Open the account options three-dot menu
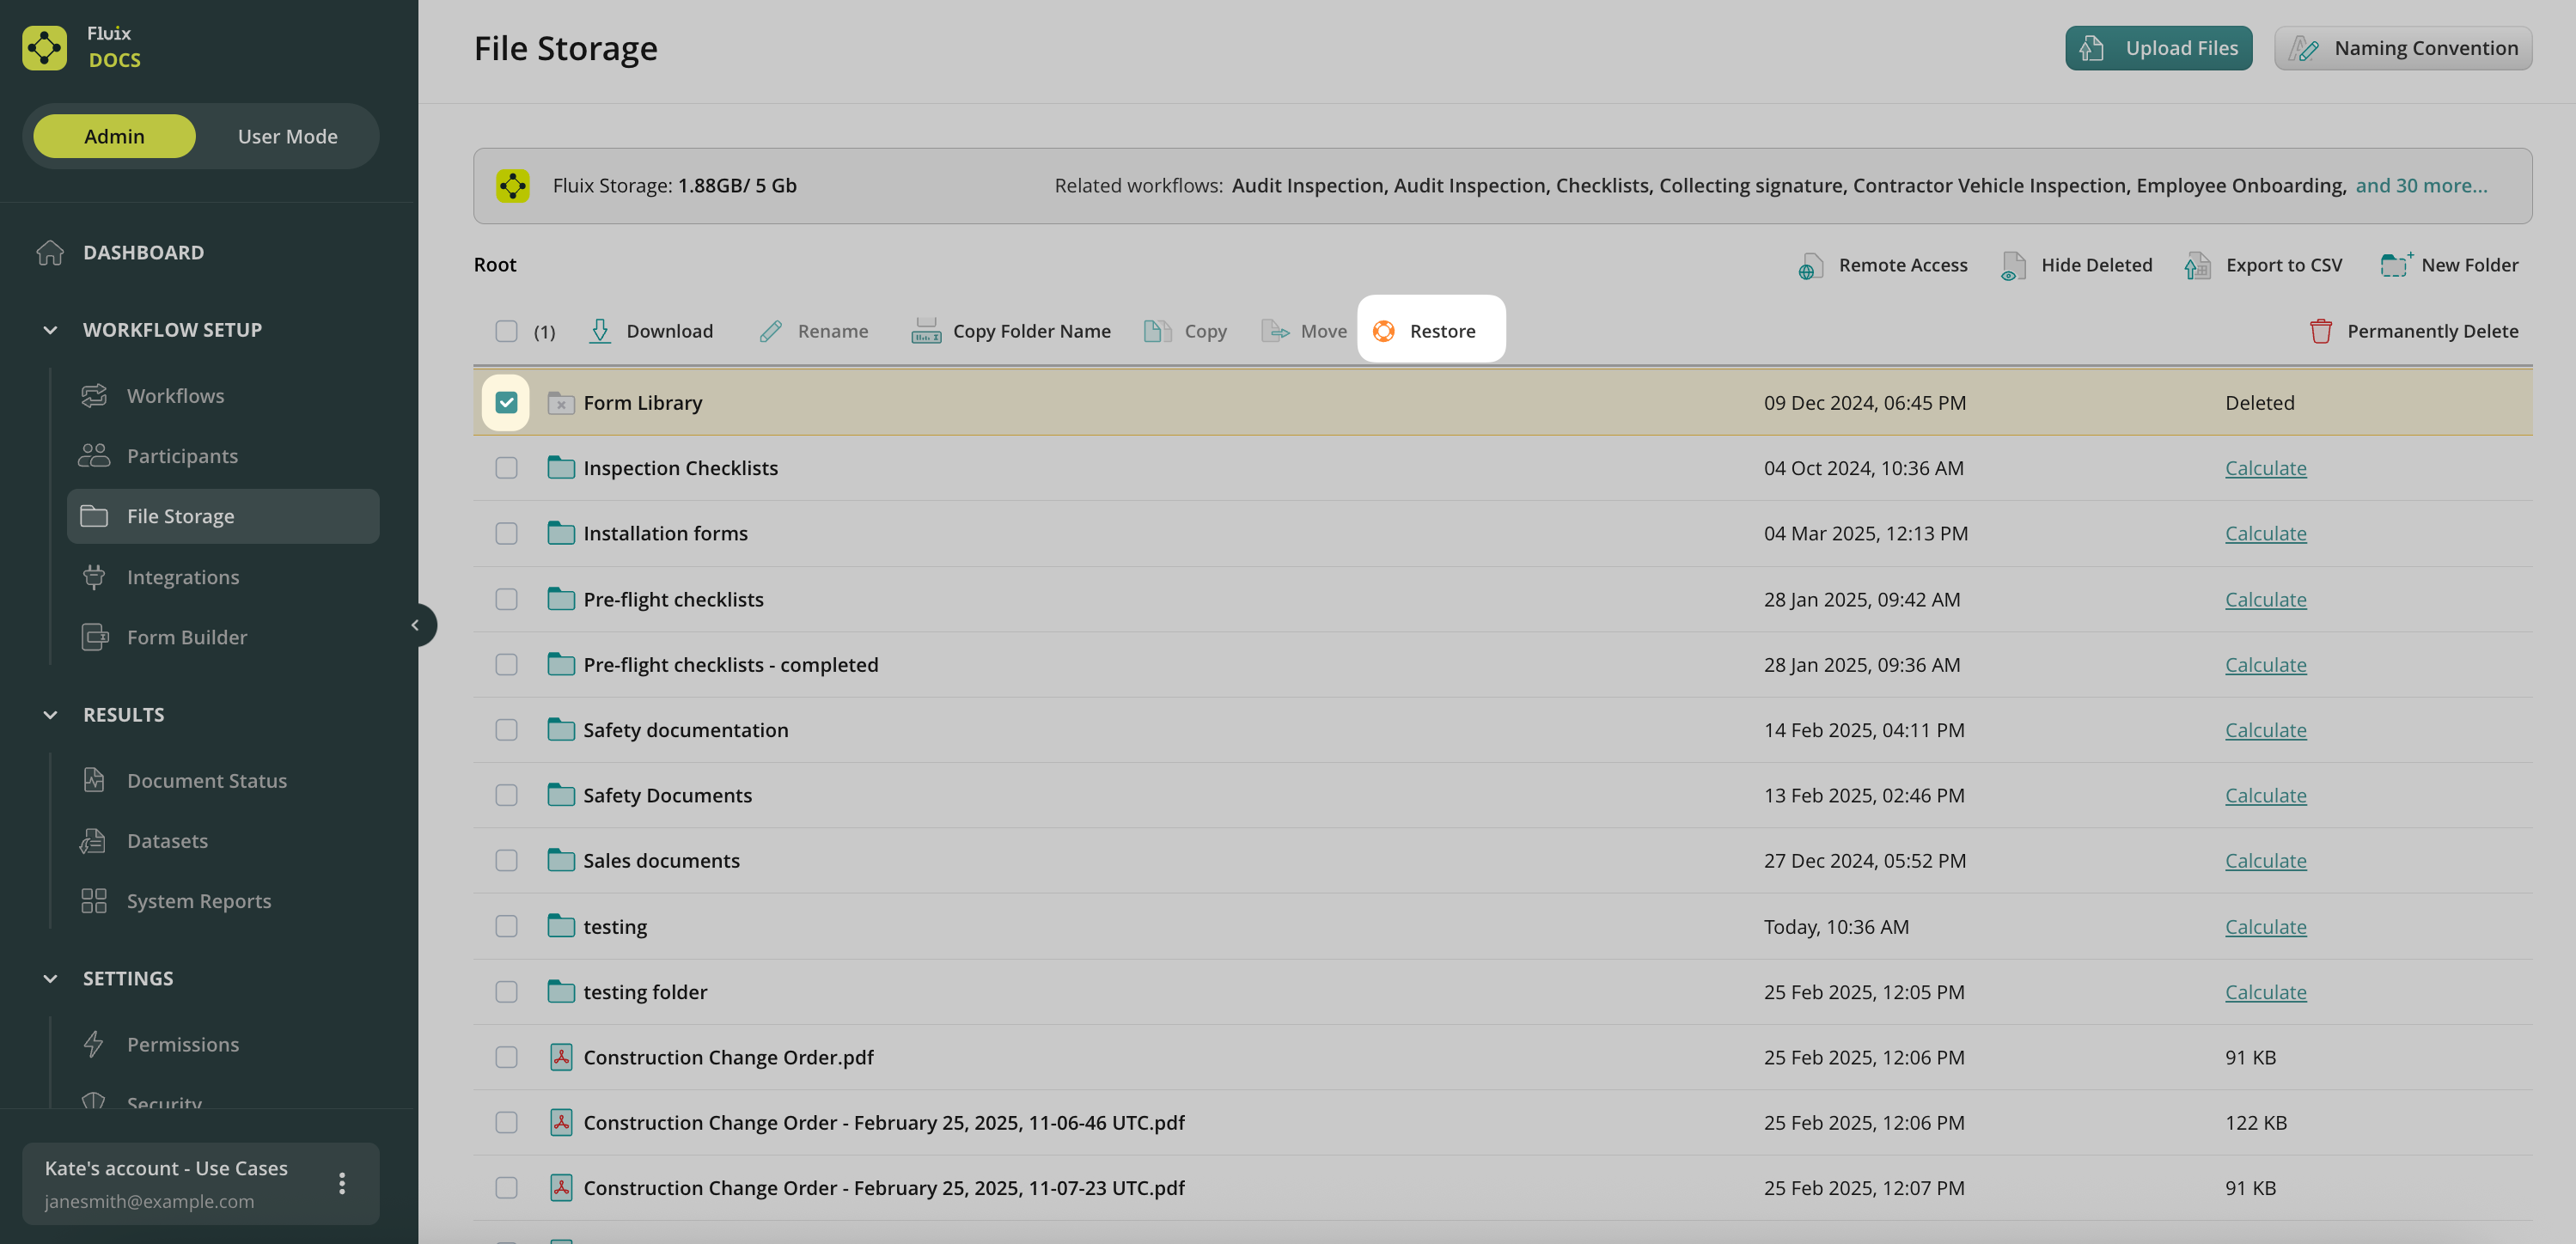This screenshot has width=2576, height=1244. (x=342, y=1183)
